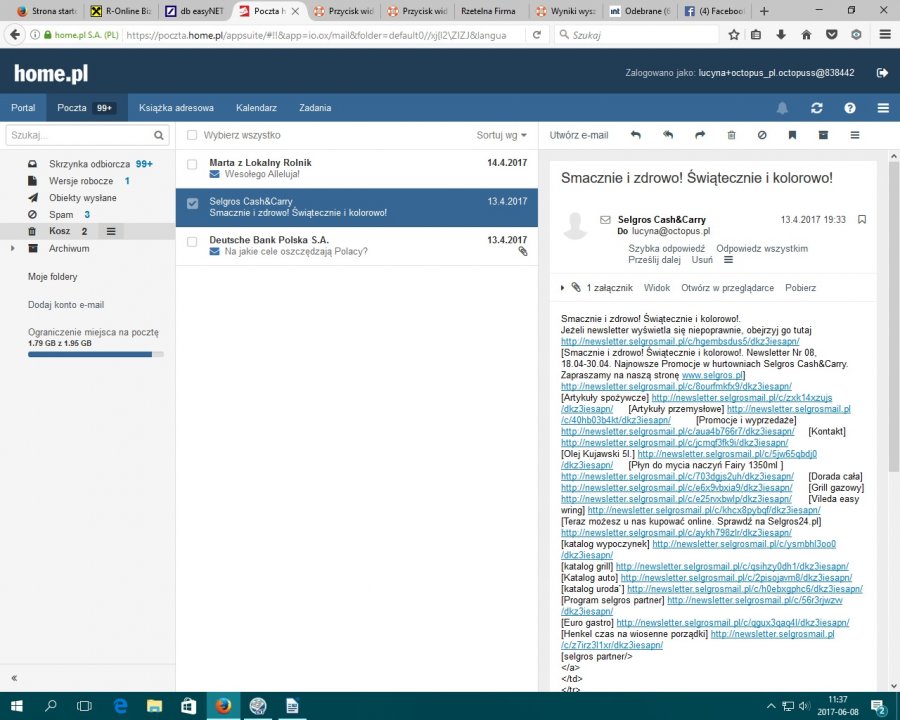Open more actions icon next to Usuń
This screenshot has height=720, width=900.
coord(728,260)
